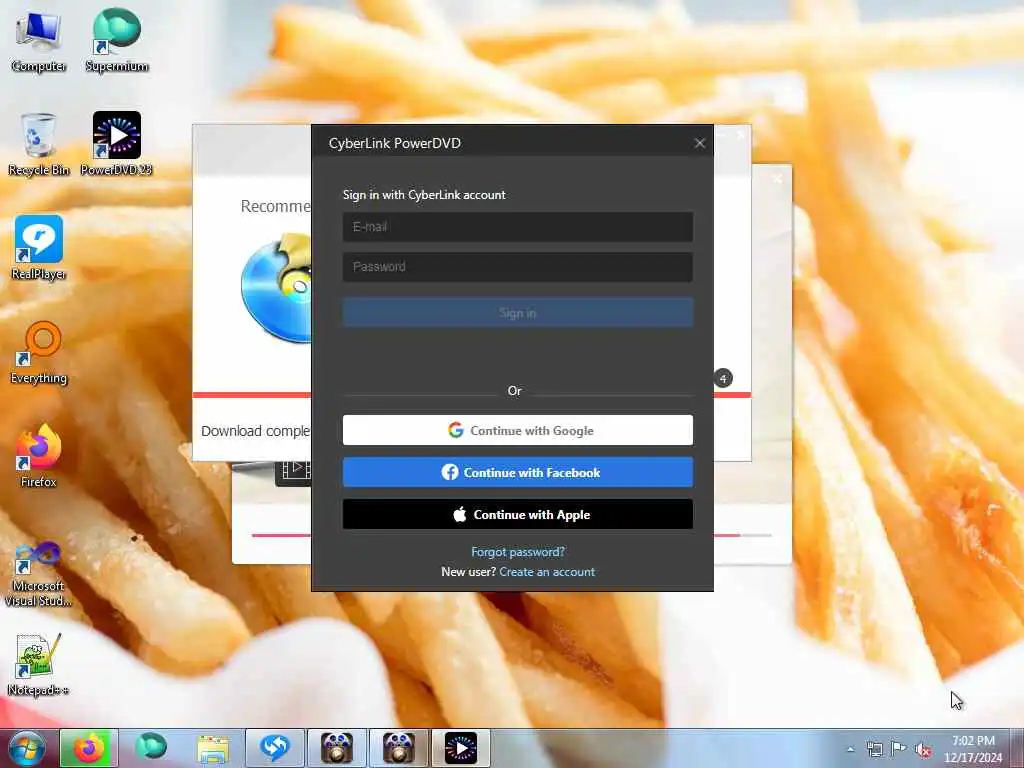Select the Microsoft Visual Studio shortcut
Viewport: 1024px width, 768px height.
pos(38,575)
